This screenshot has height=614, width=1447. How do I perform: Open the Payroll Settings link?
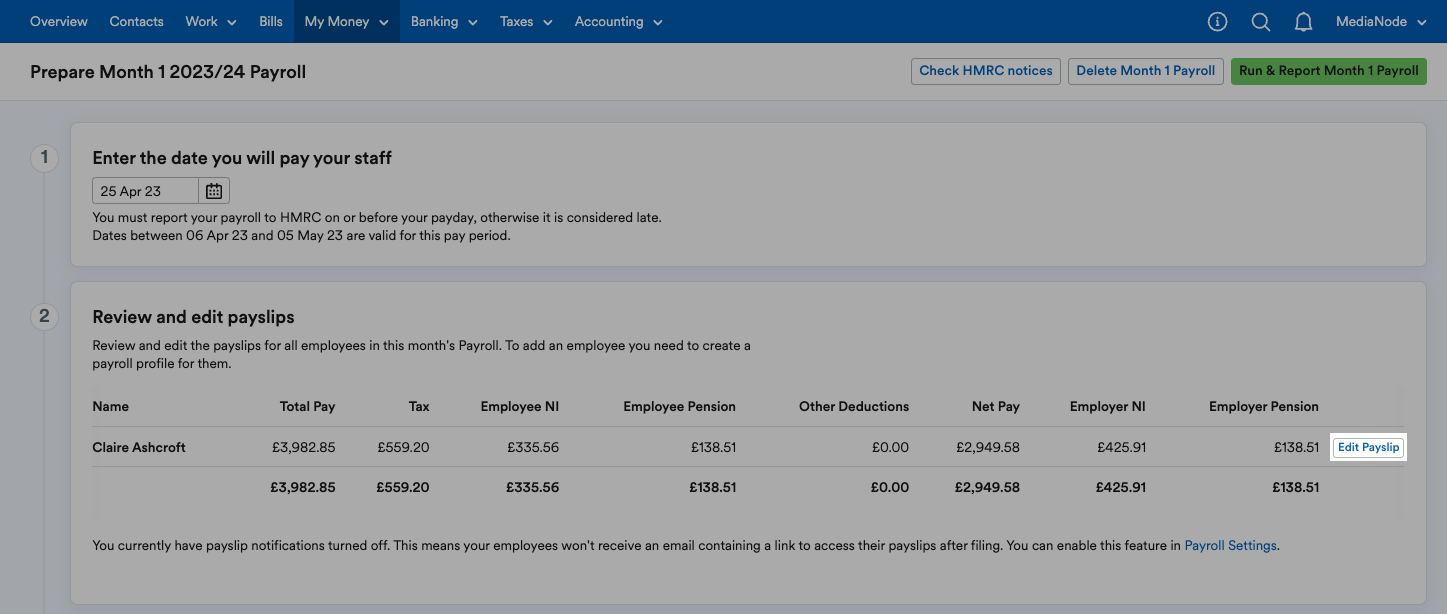pyautogui.click(x=1230, y=546)
